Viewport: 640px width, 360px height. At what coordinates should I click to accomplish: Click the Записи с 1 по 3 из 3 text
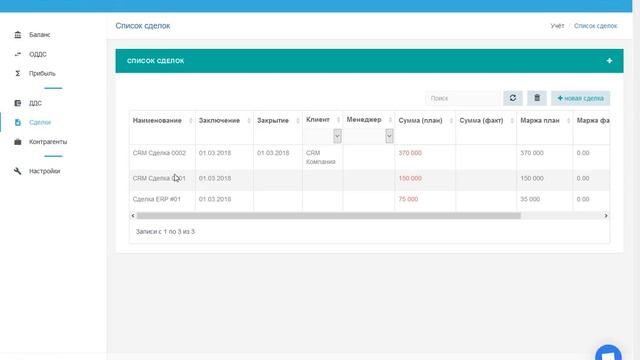point(165,231)
